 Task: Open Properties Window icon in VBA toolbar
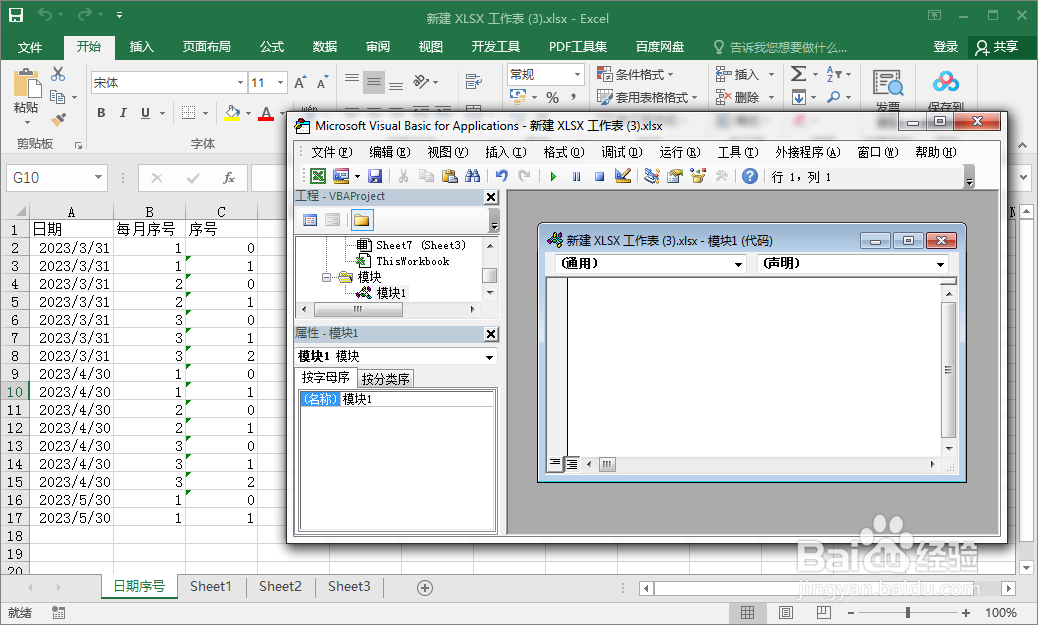(x=675, y=176)
